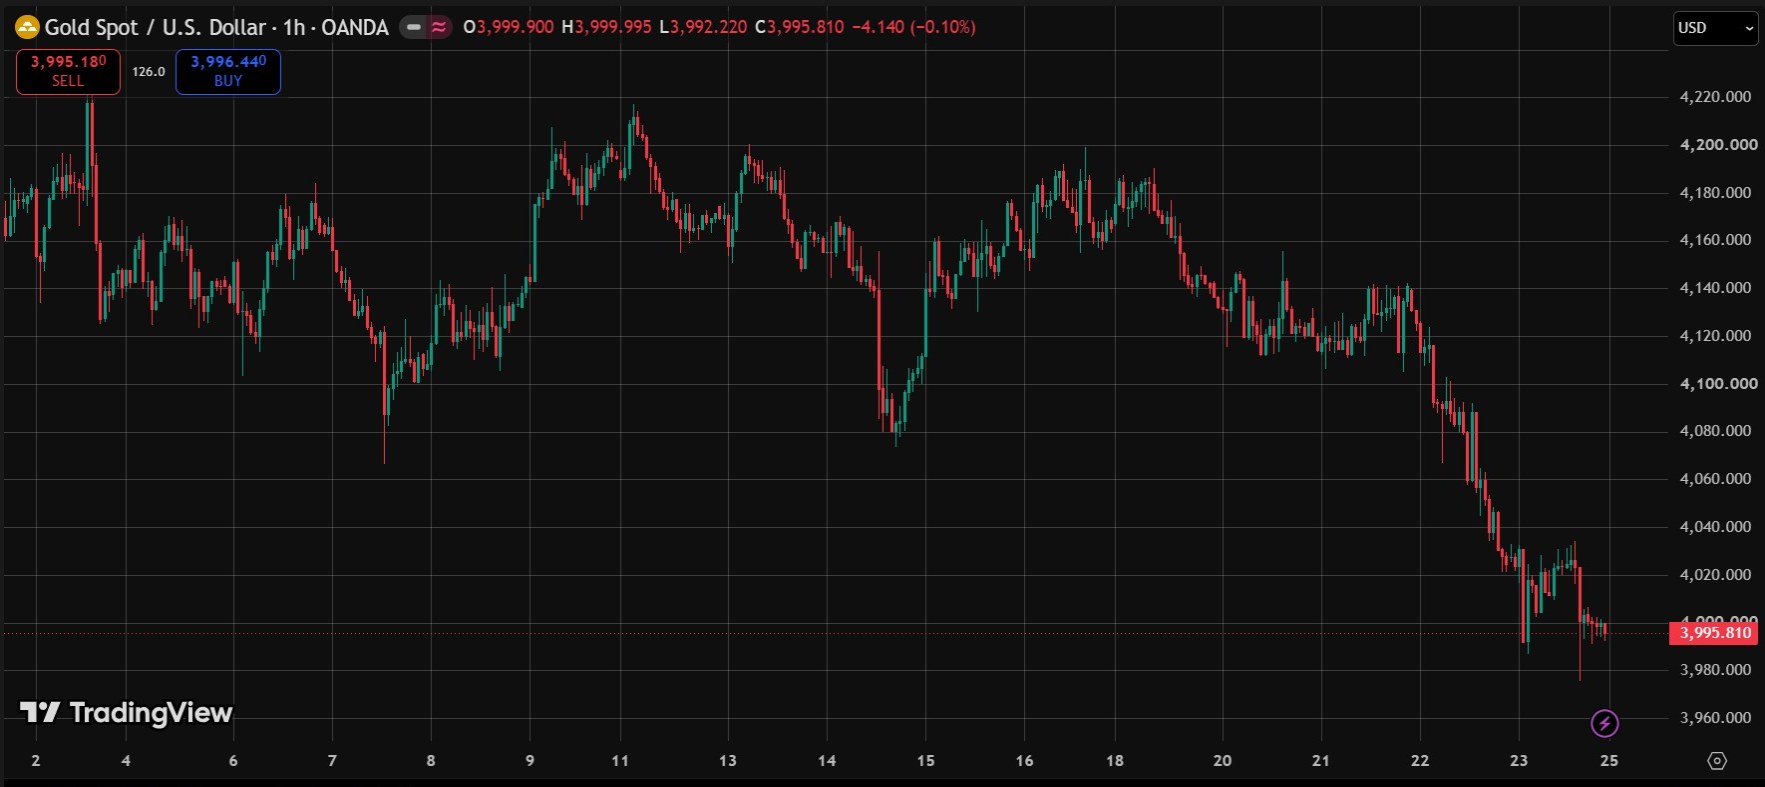This screenshot has height=787, width=1765.
Task: Click the close value C3,995.810
Action: point(799,27)
